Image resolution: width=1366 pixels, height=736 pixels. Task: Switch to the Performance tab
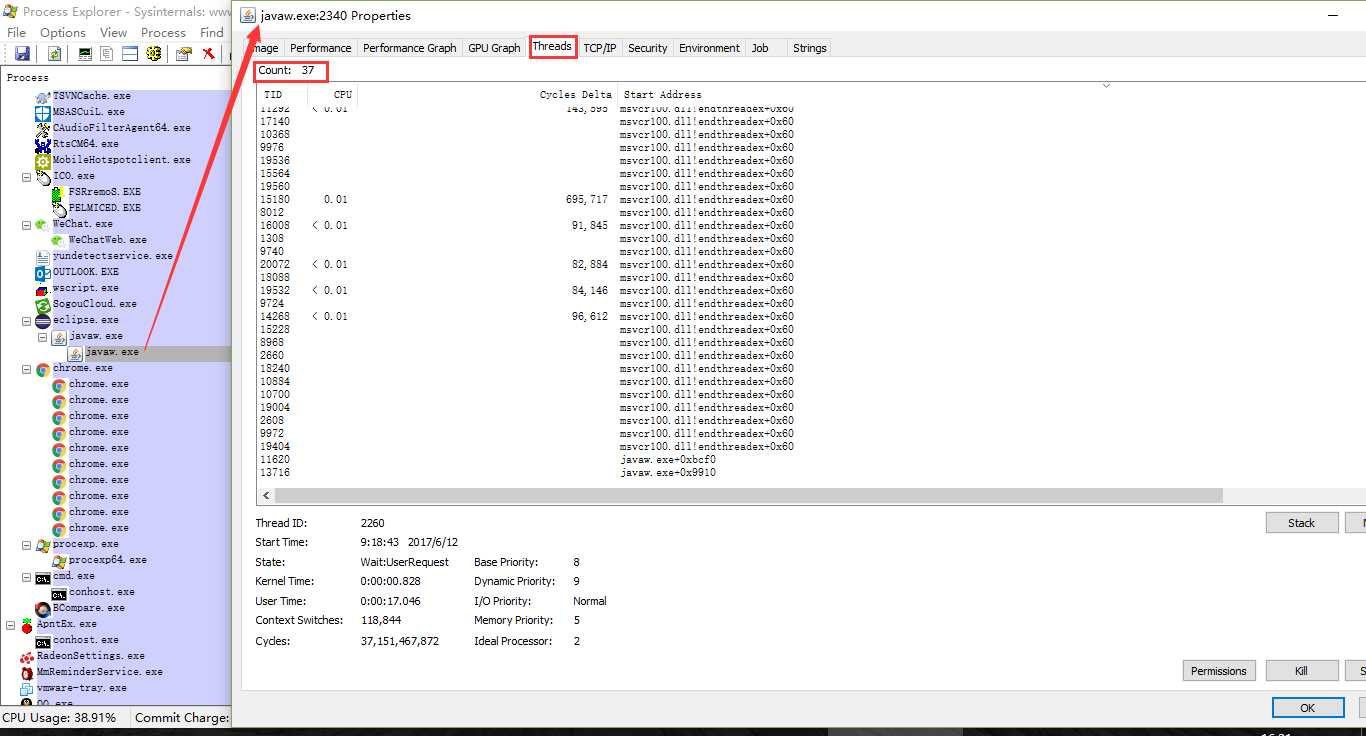[321, 48]
